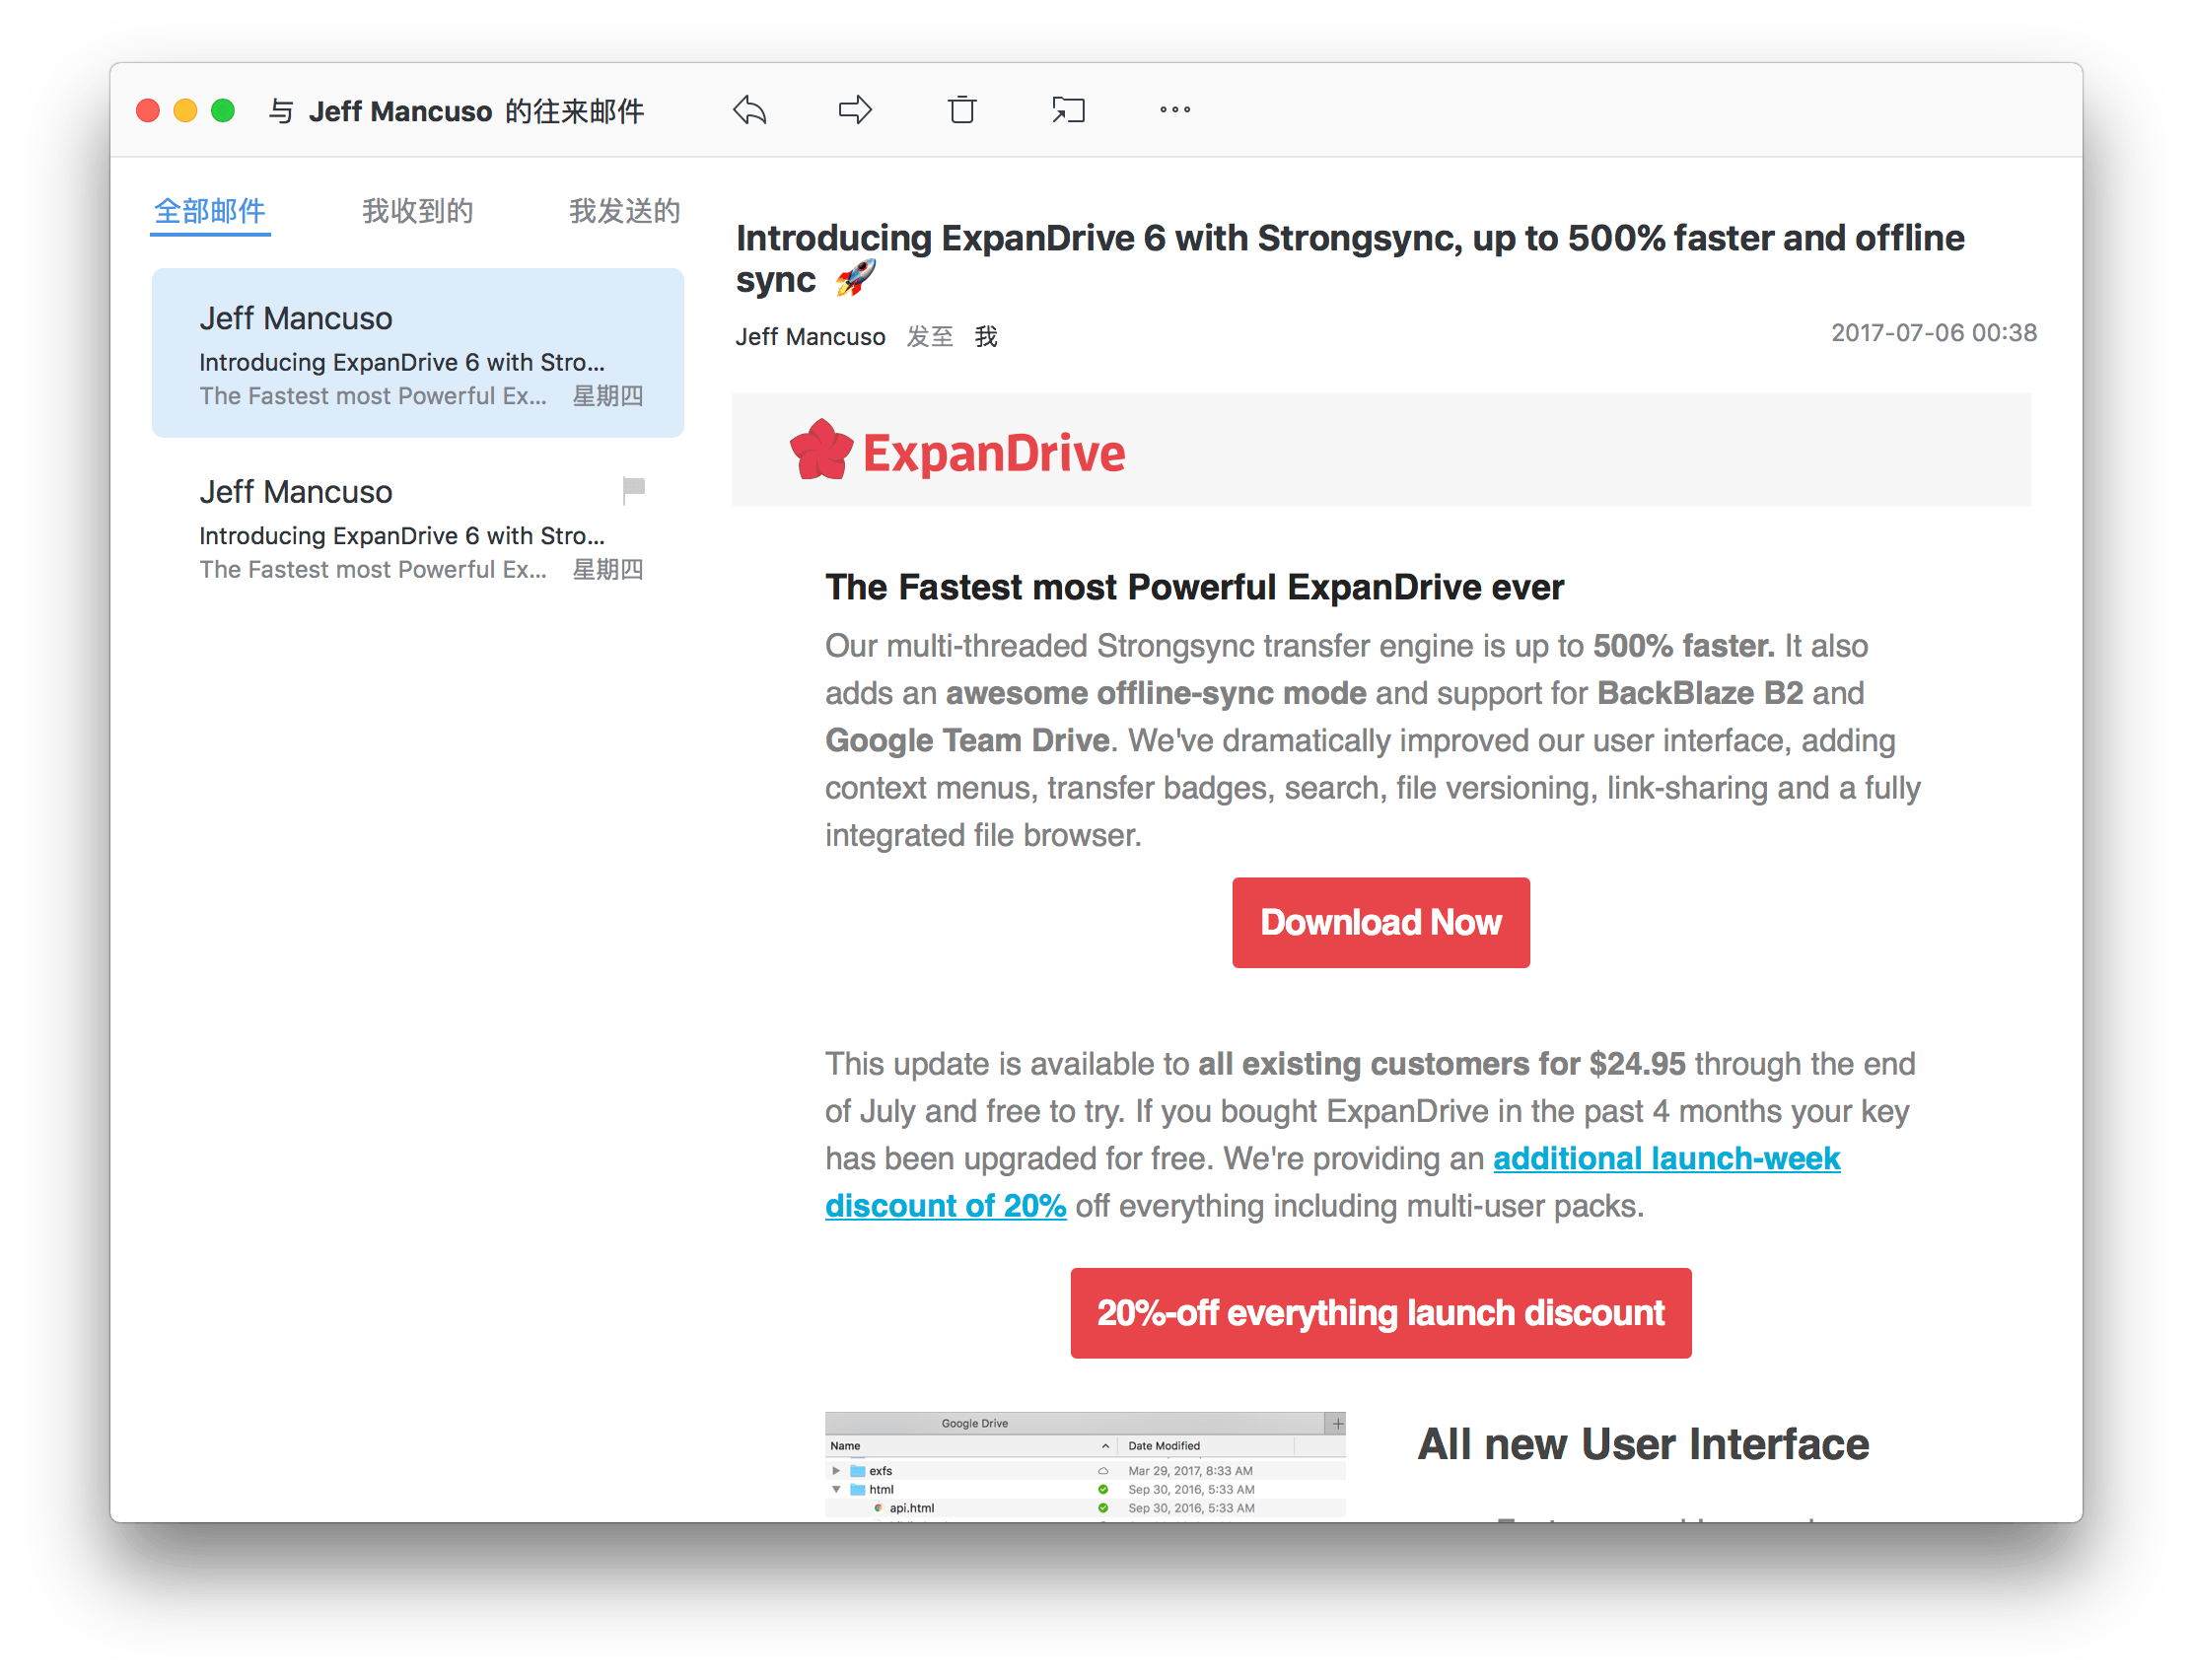Open additional launch-week discount of 20% link

click(1666, 1159)
